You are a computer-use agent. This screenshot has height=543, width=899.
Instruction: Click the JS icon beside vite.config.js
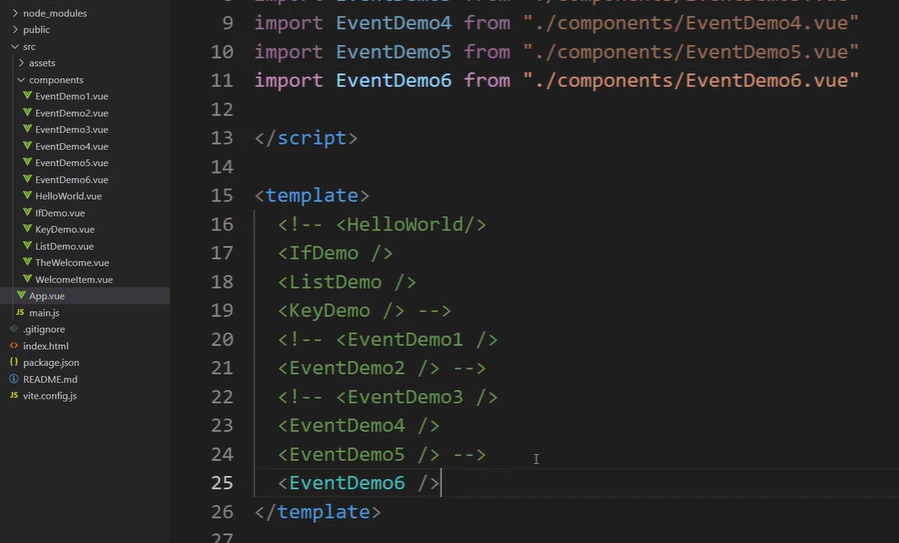coord(14,395)
